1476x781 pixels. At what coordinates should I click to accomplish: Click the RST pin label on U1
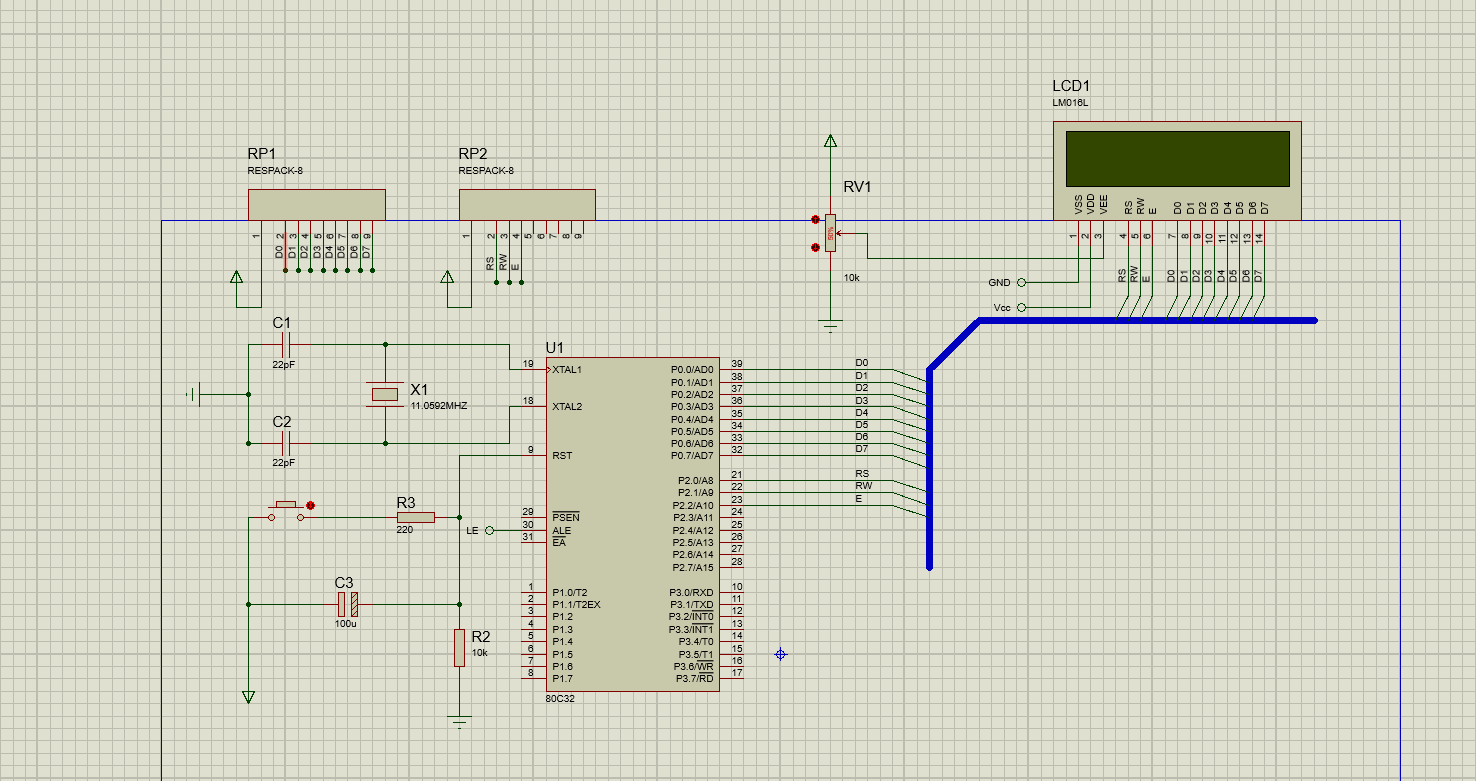pyautogui.click(x=561, y=456)
